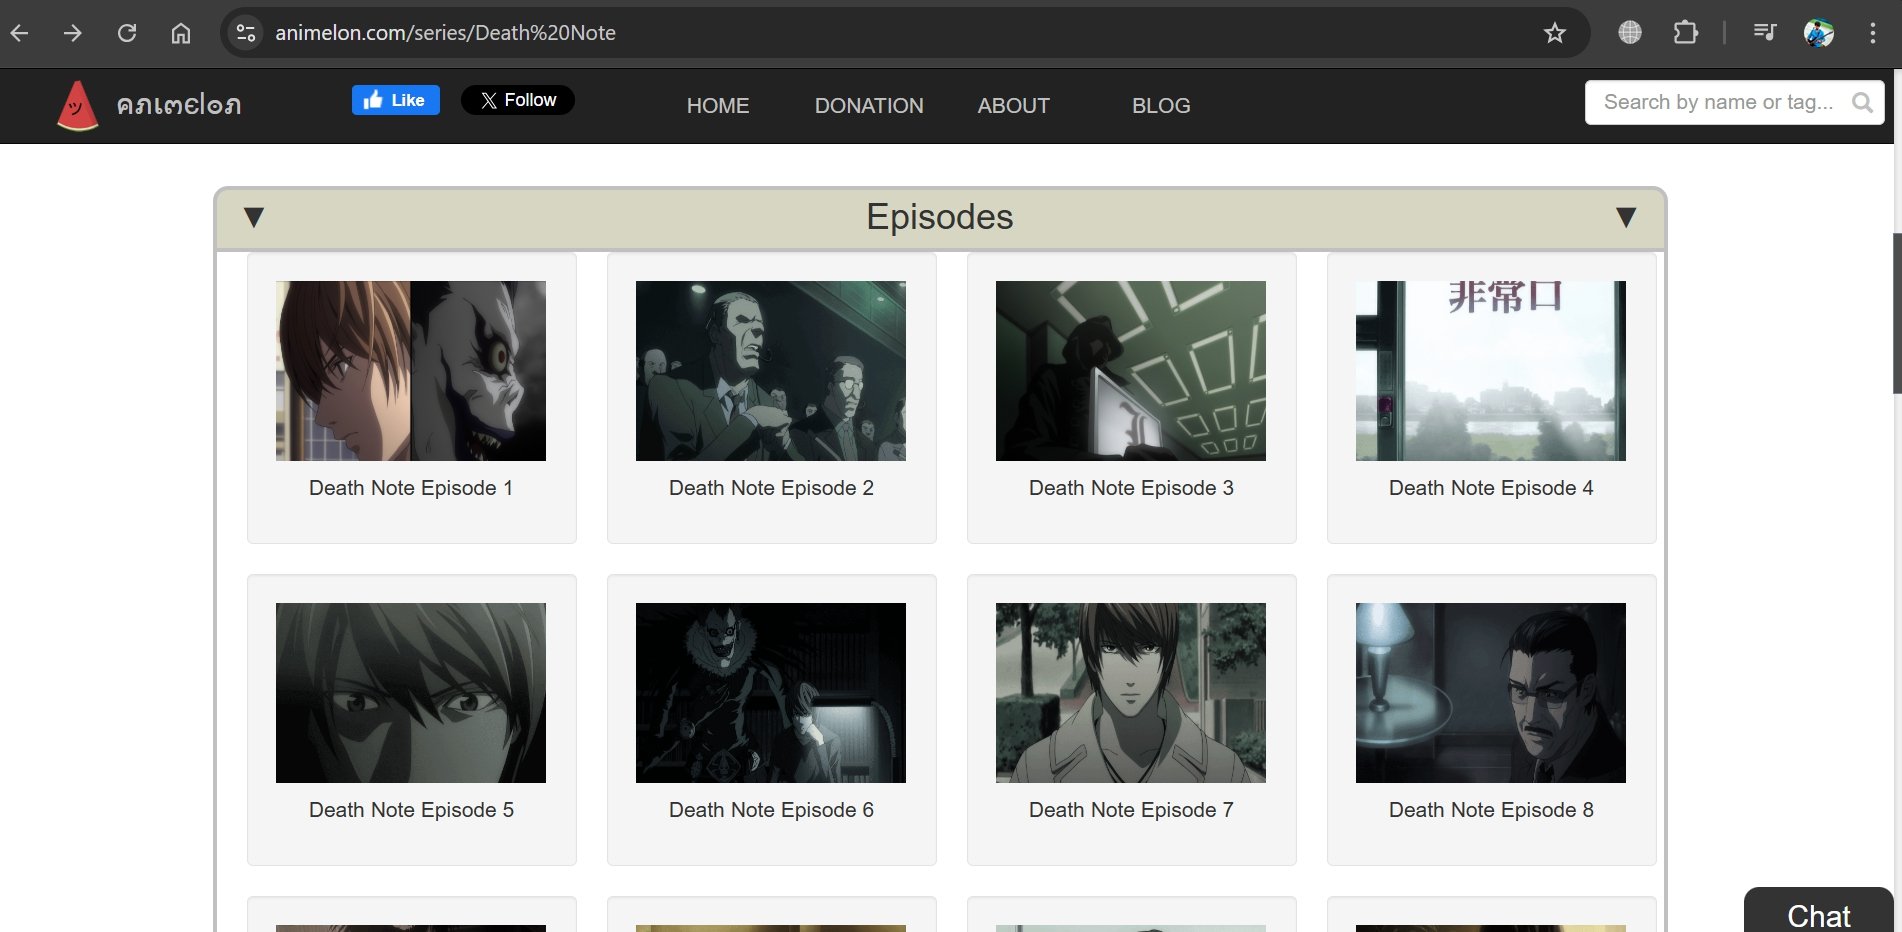
Task: Go forward in browser history
Action: (73, 33)
